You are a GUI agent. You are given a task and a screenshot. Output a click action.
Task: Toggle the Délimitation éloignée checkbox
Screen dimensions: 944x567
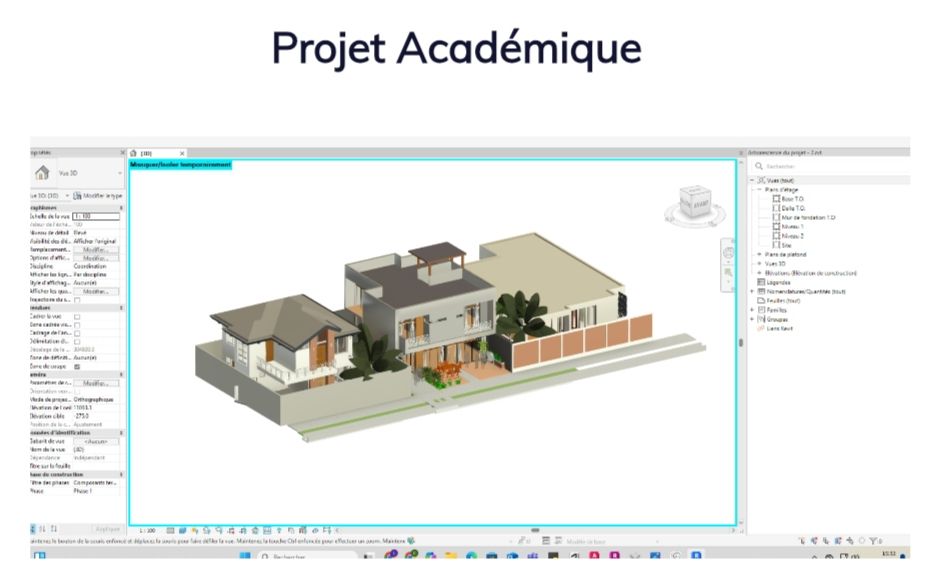coord(77,341)
